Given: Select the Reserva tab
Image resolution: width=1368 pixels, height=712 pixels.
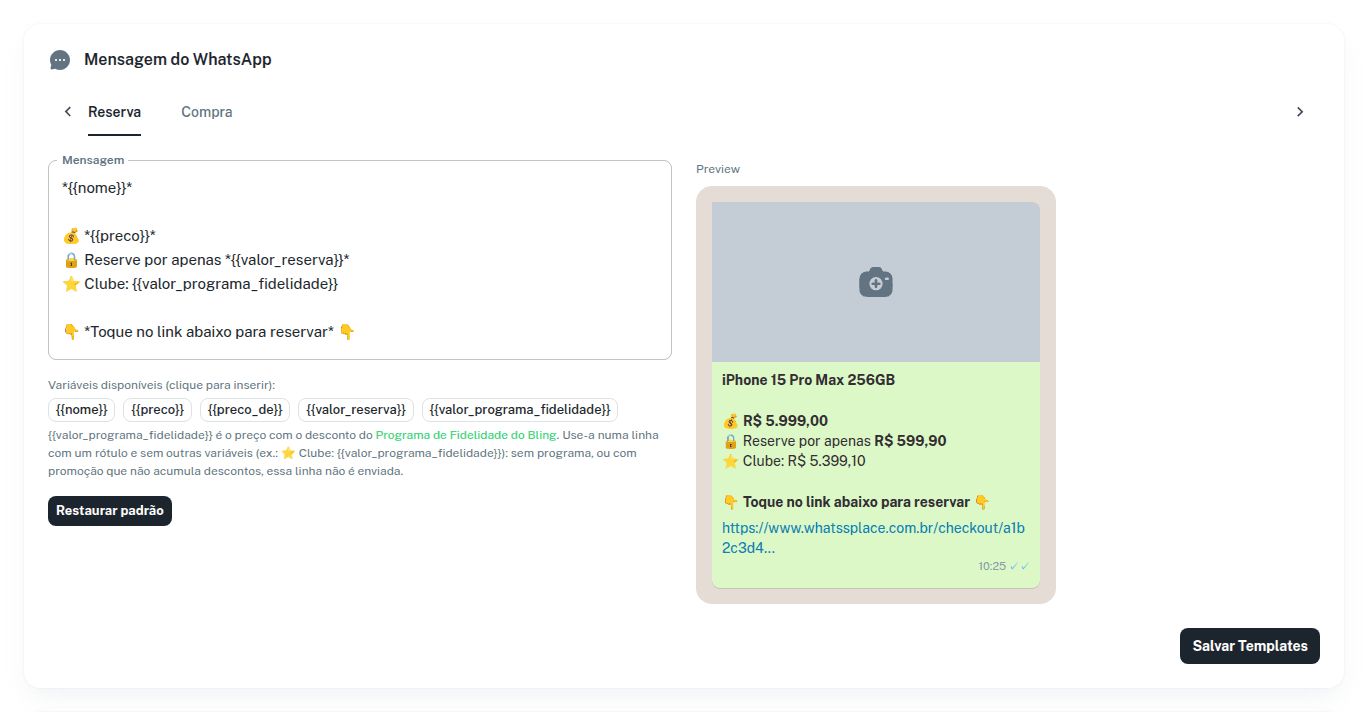Looking at the screenshot, I should click(114, 112).
